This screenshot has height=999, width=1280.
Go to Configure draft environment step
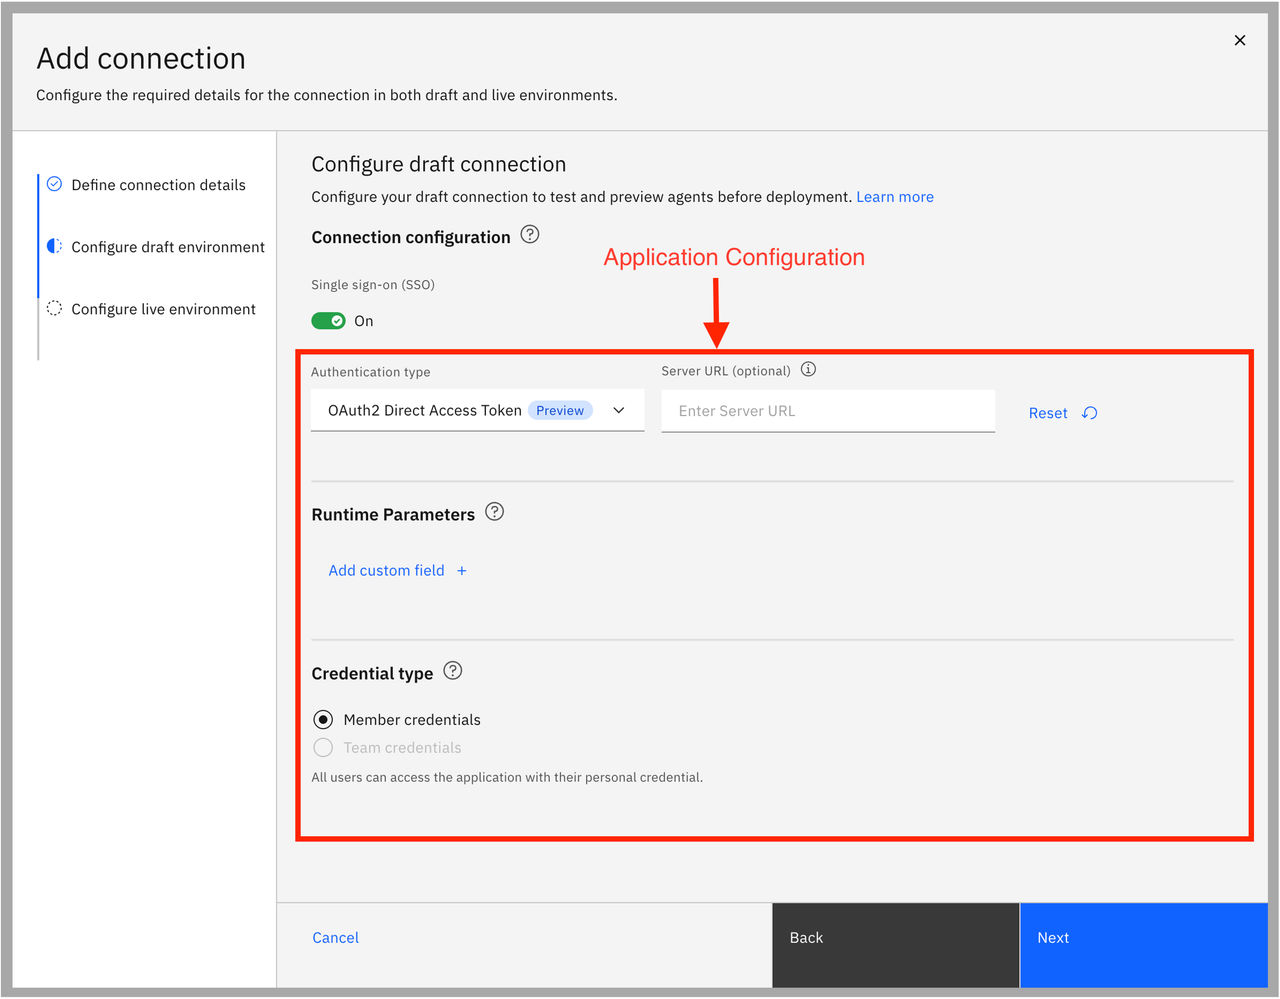[168, 247]
